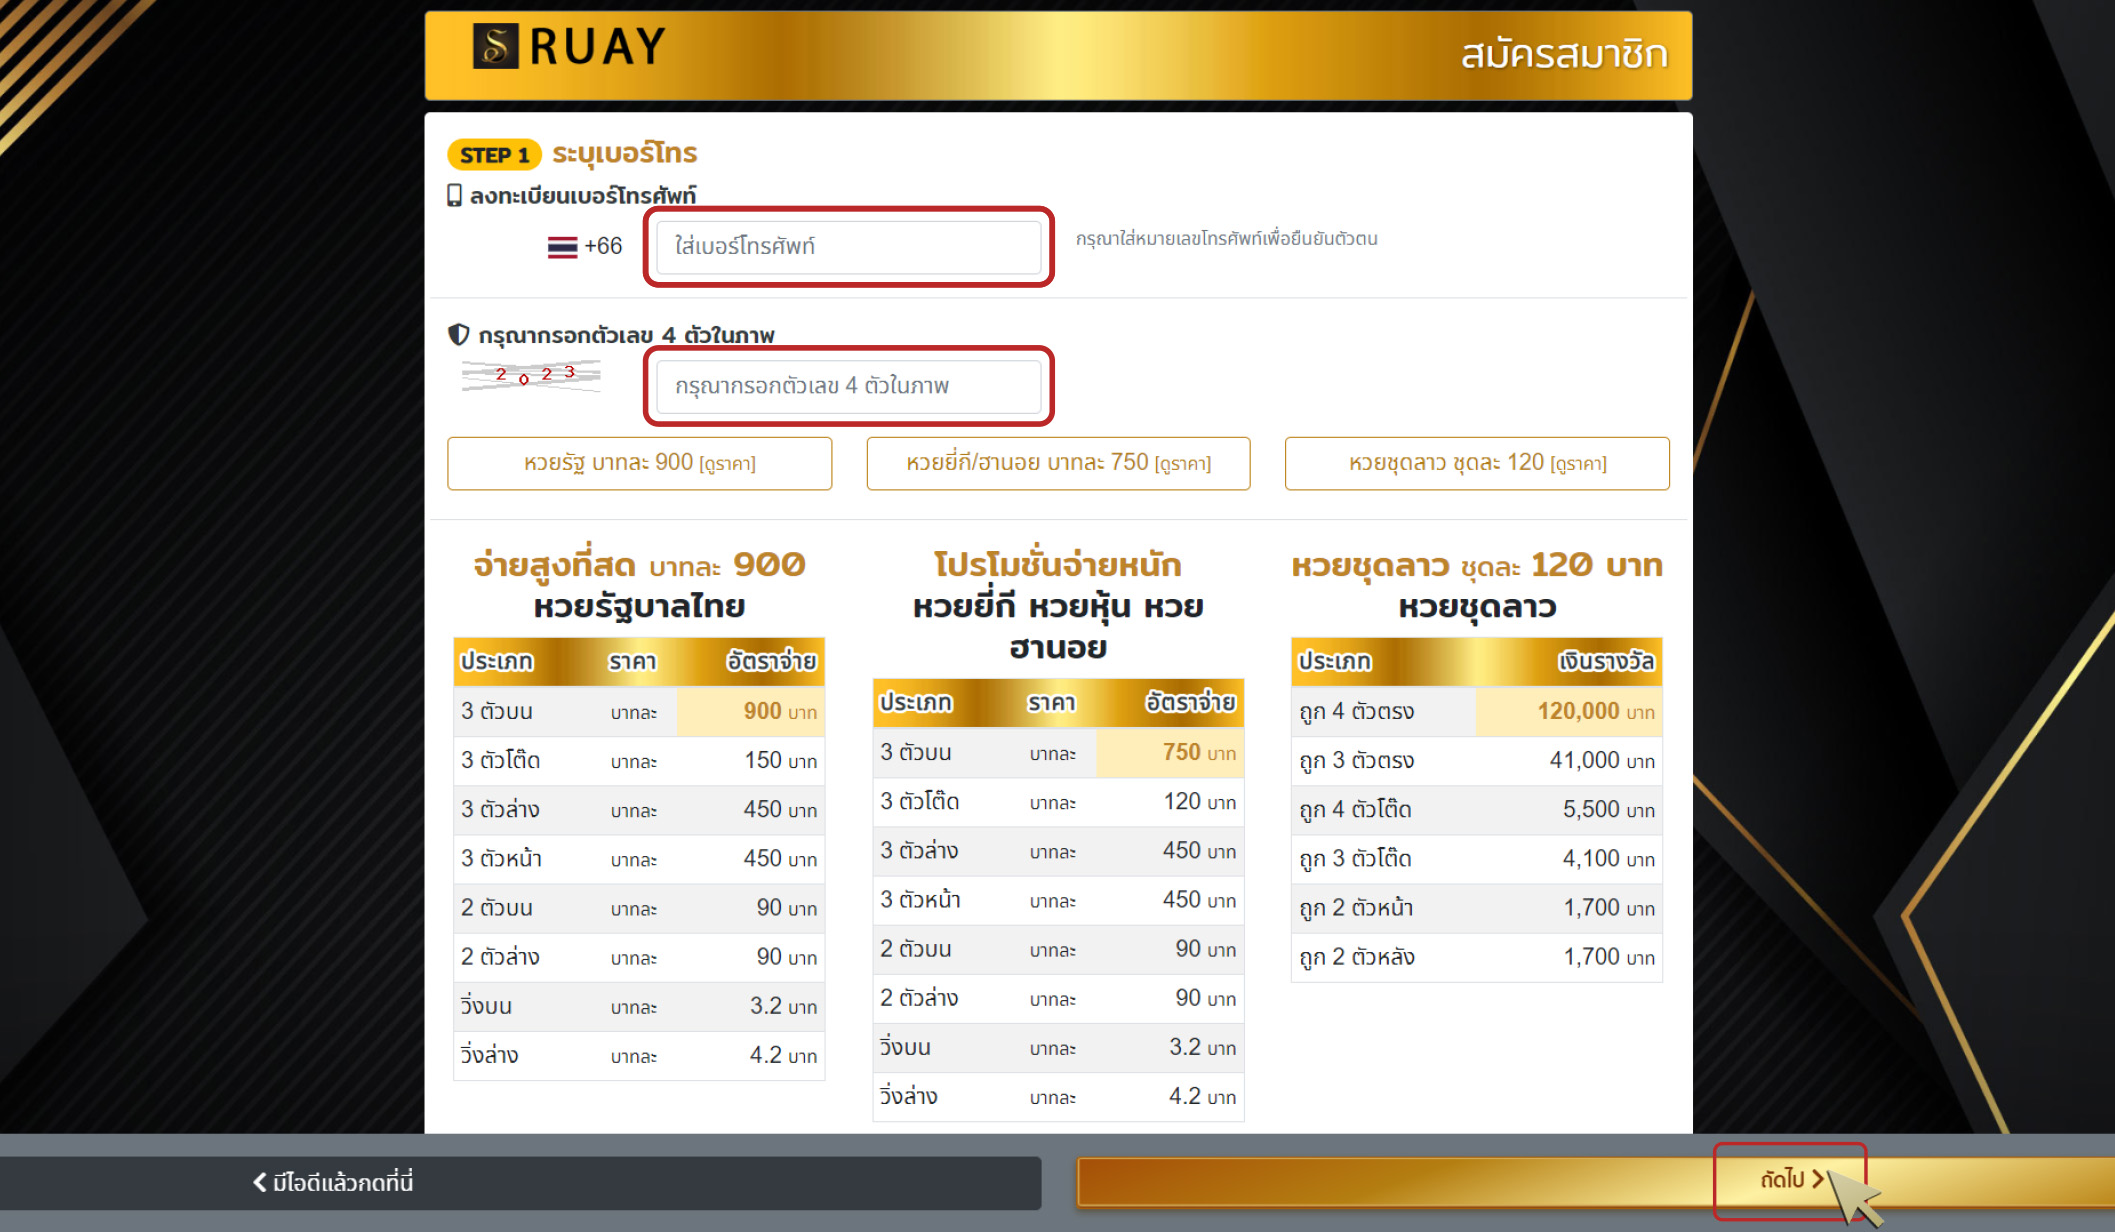Screen dimensions: 2115x1232
Task: Select the ถูก 4 ตัวตรง 120,000 row
Action: click(1476, 711)
